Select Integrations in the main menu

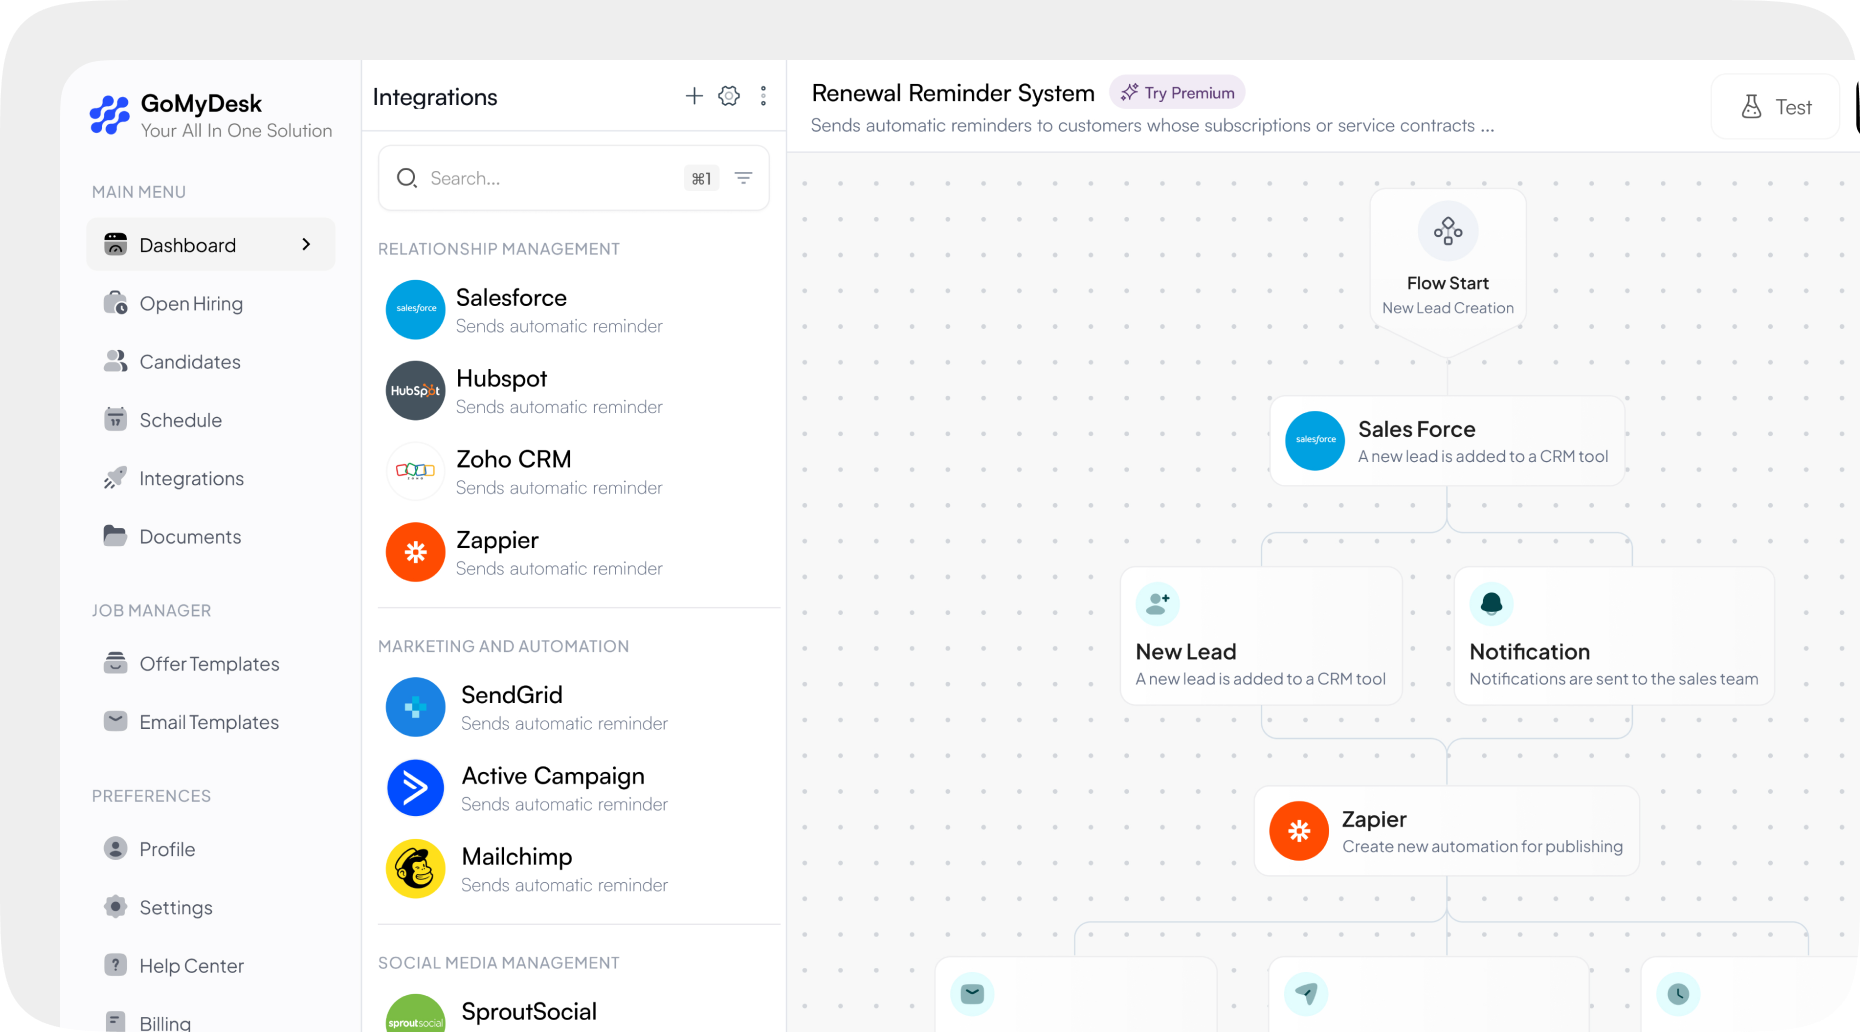click(191, 478)
